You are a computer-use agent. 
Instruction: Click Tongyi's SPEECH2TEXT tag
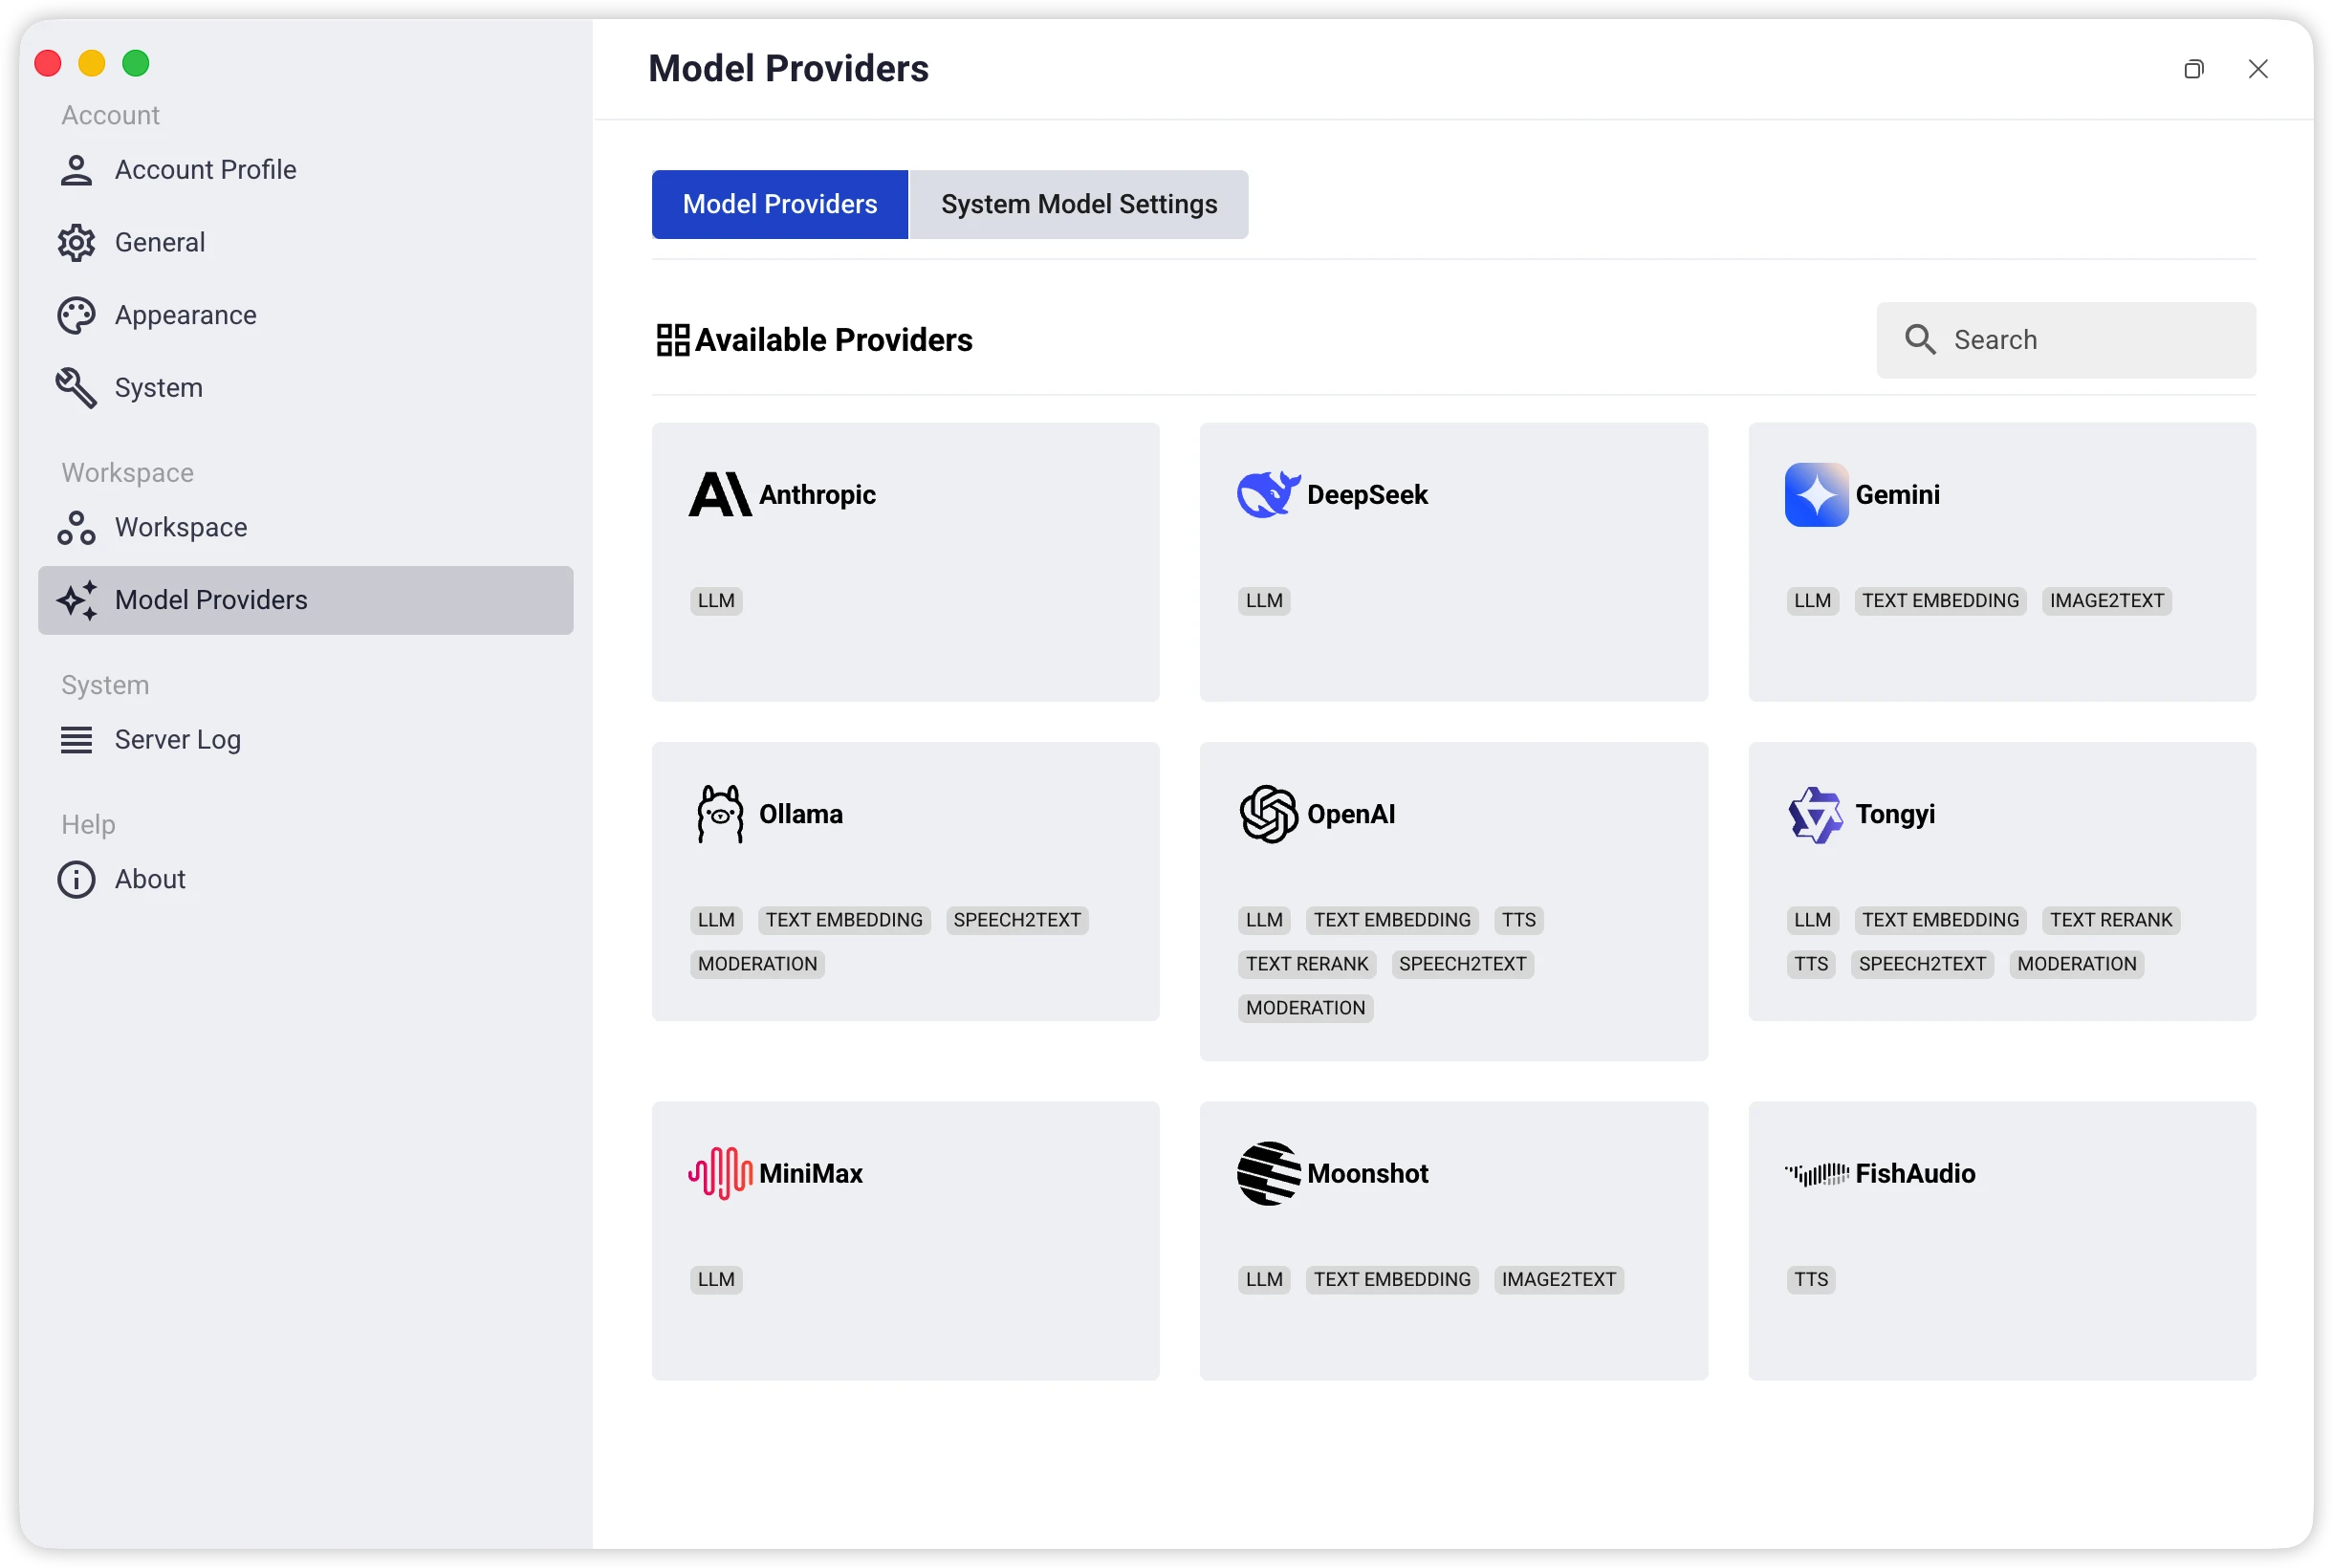click(1922, 964)
